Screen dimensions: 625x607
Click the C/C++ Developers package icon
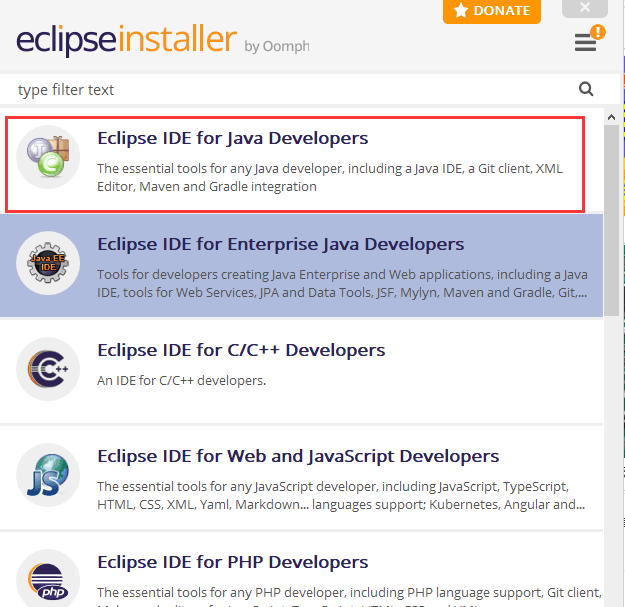[x=48, y=370]
